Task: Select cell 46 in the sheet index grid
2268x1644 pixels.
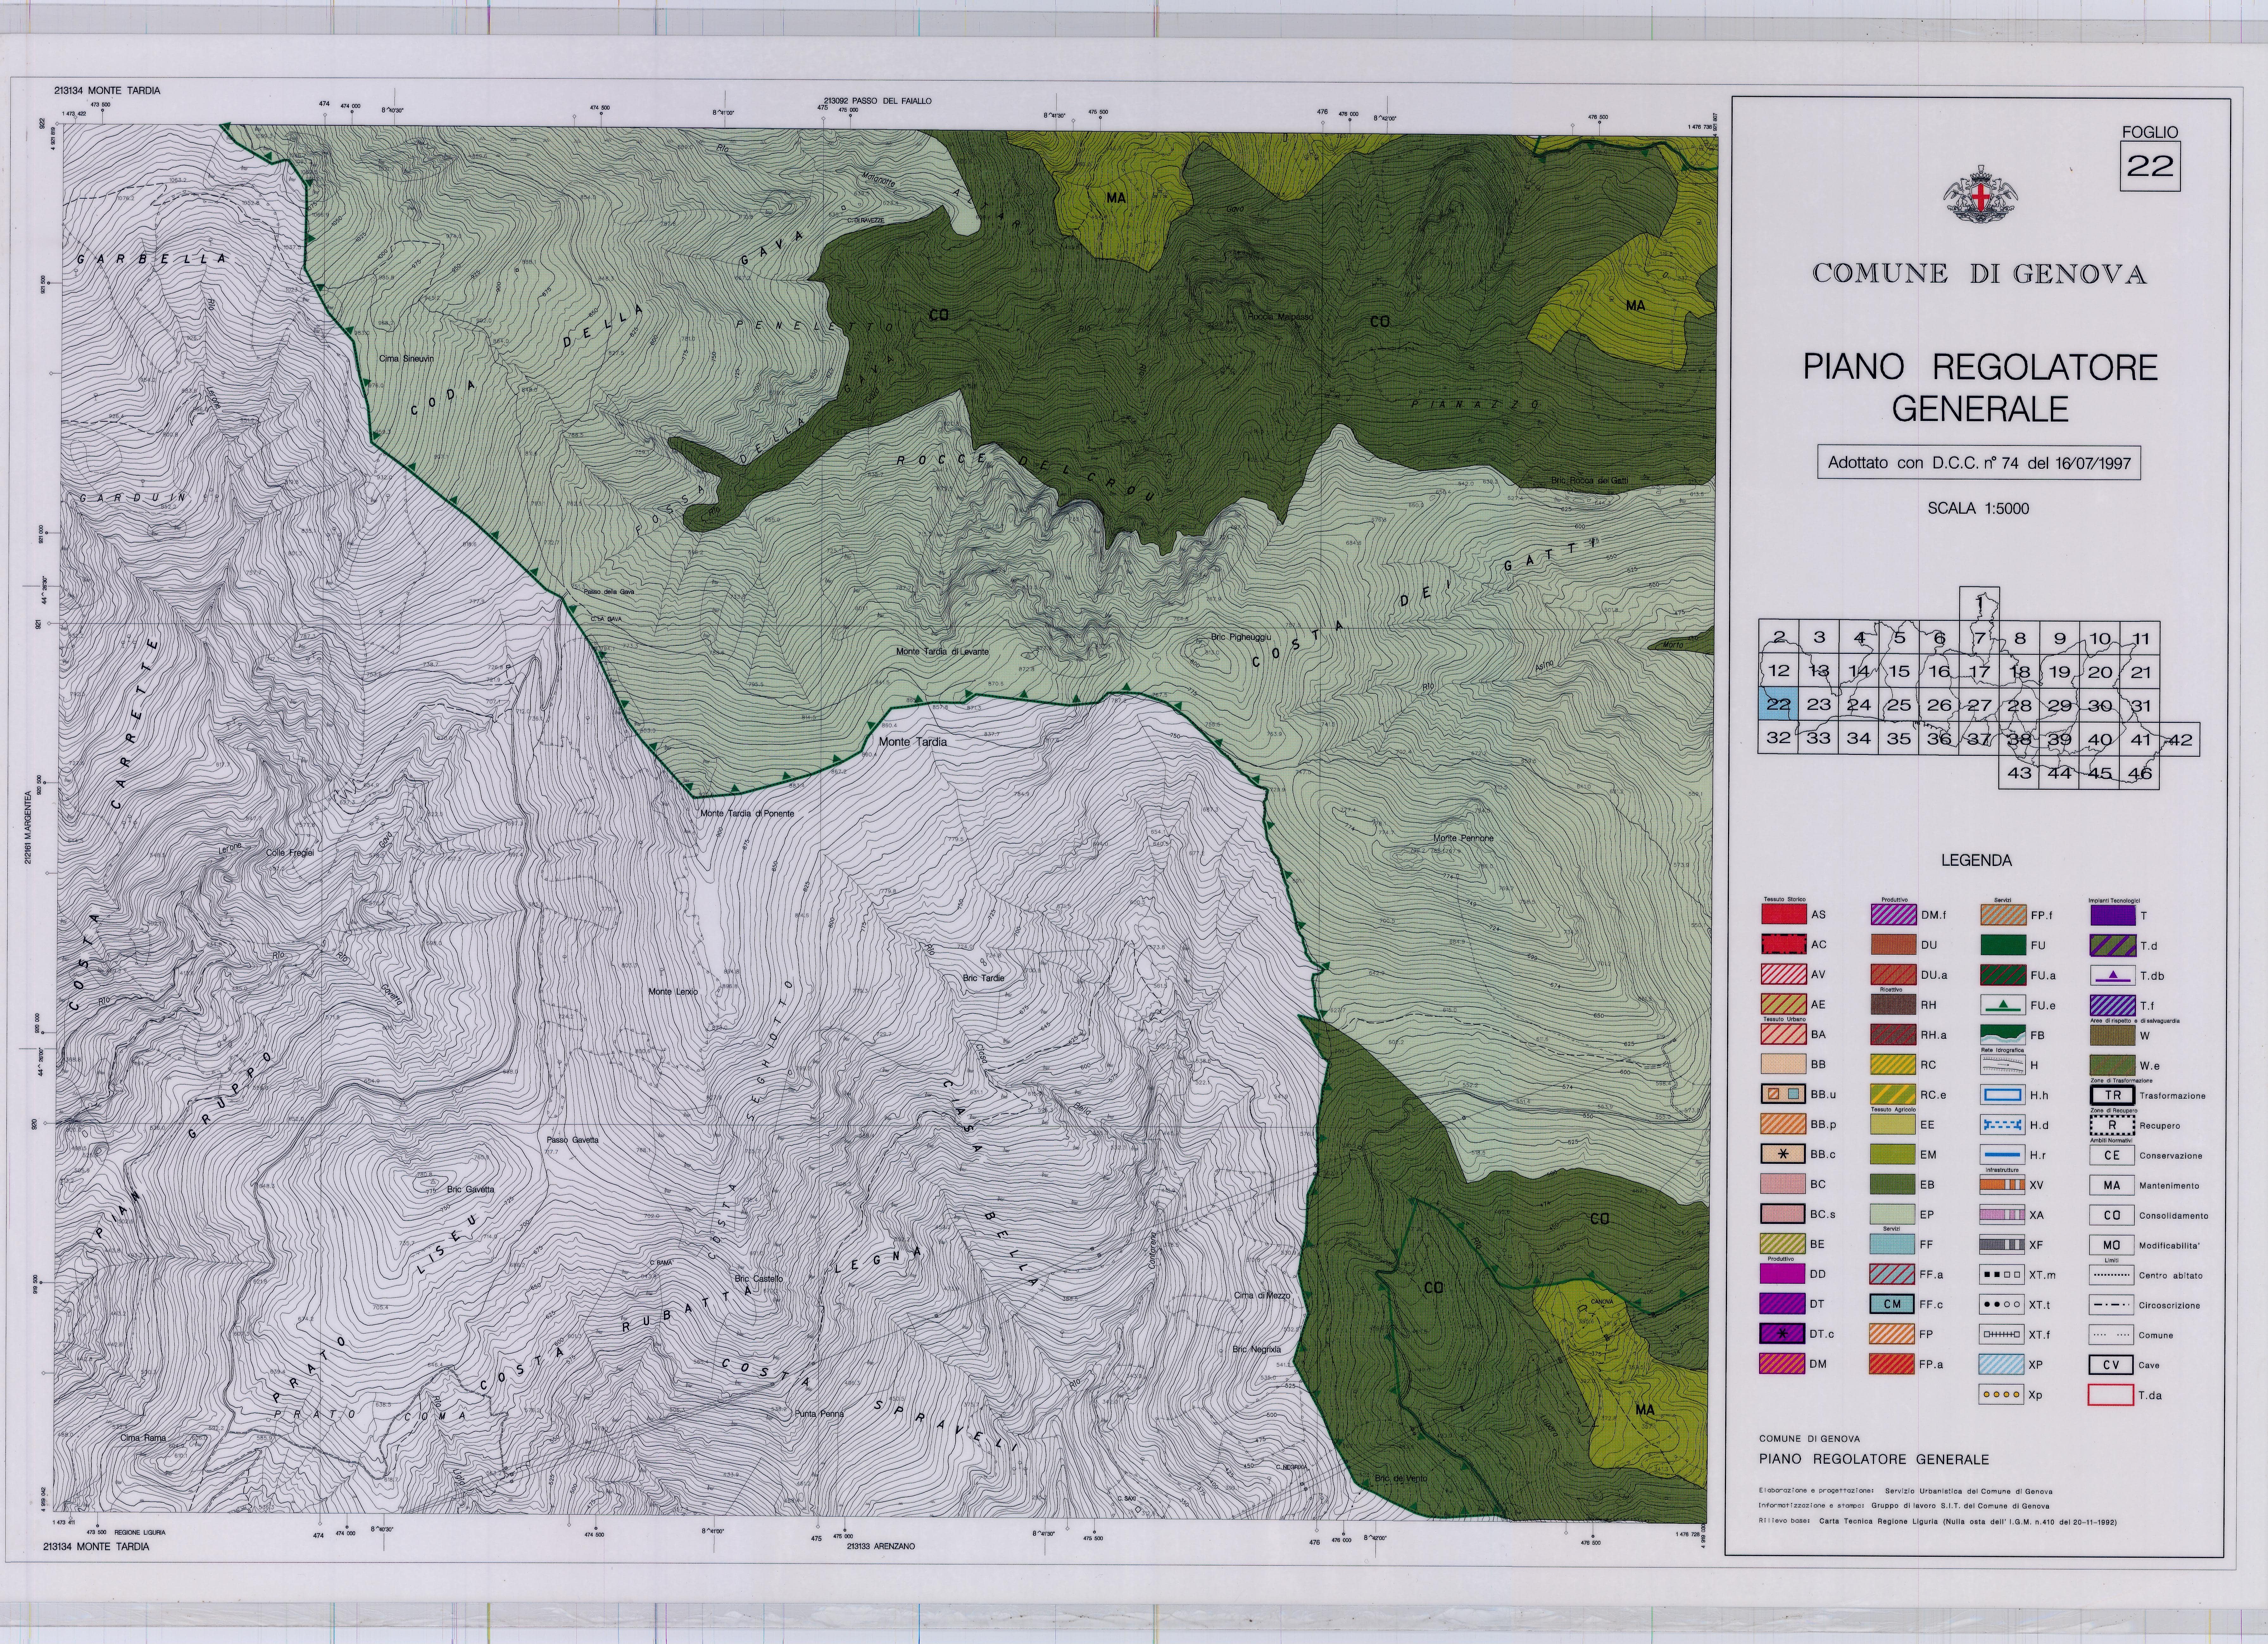Action: pyautogui.click(x=2140, y=773)
